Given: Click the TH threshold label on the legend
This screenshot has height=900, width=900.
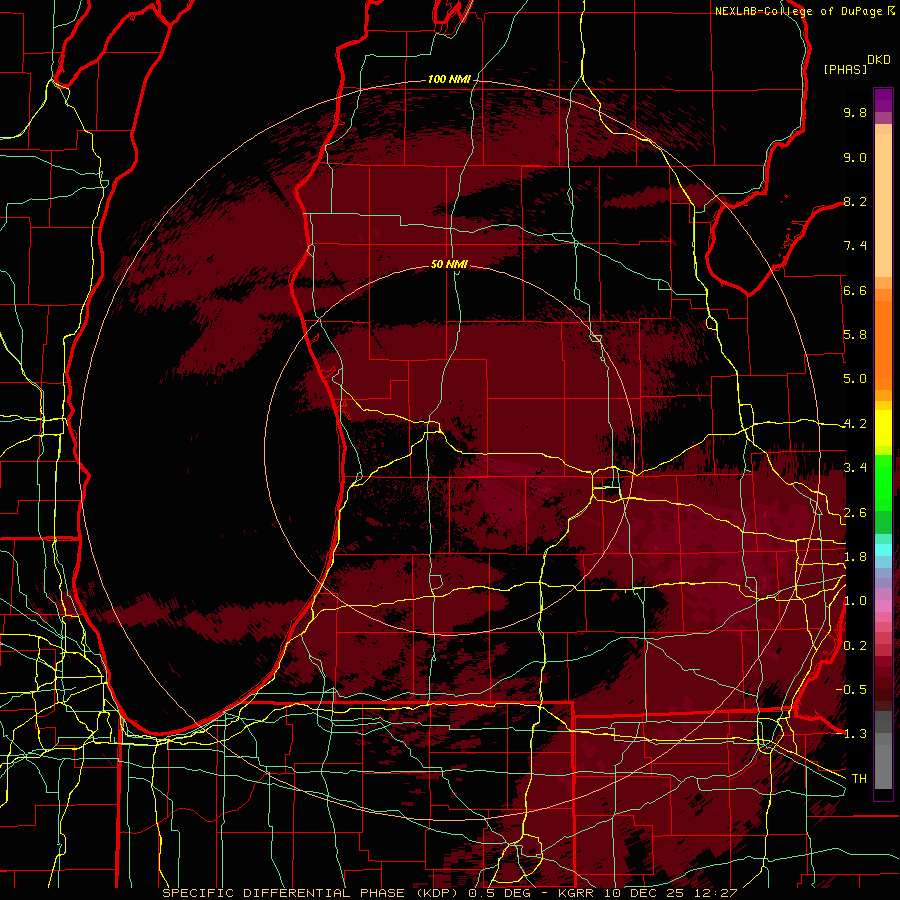Looking at the screenshot, I should 859,779.
